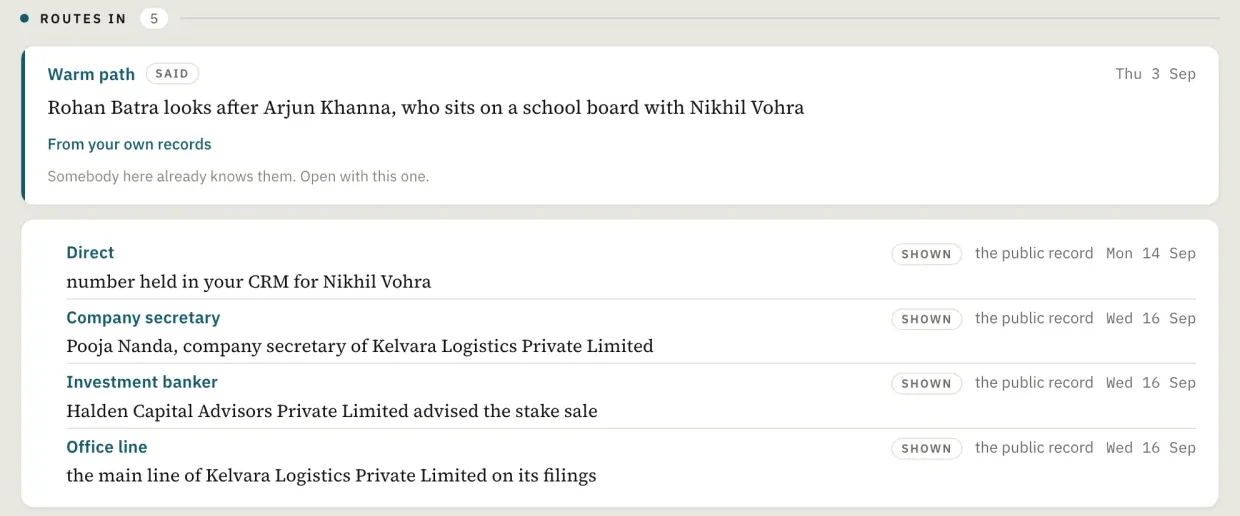Select the Pooja Nanda description line
Screen dimensions: 1240x516
pyautogui.click(x=360, y=347)
